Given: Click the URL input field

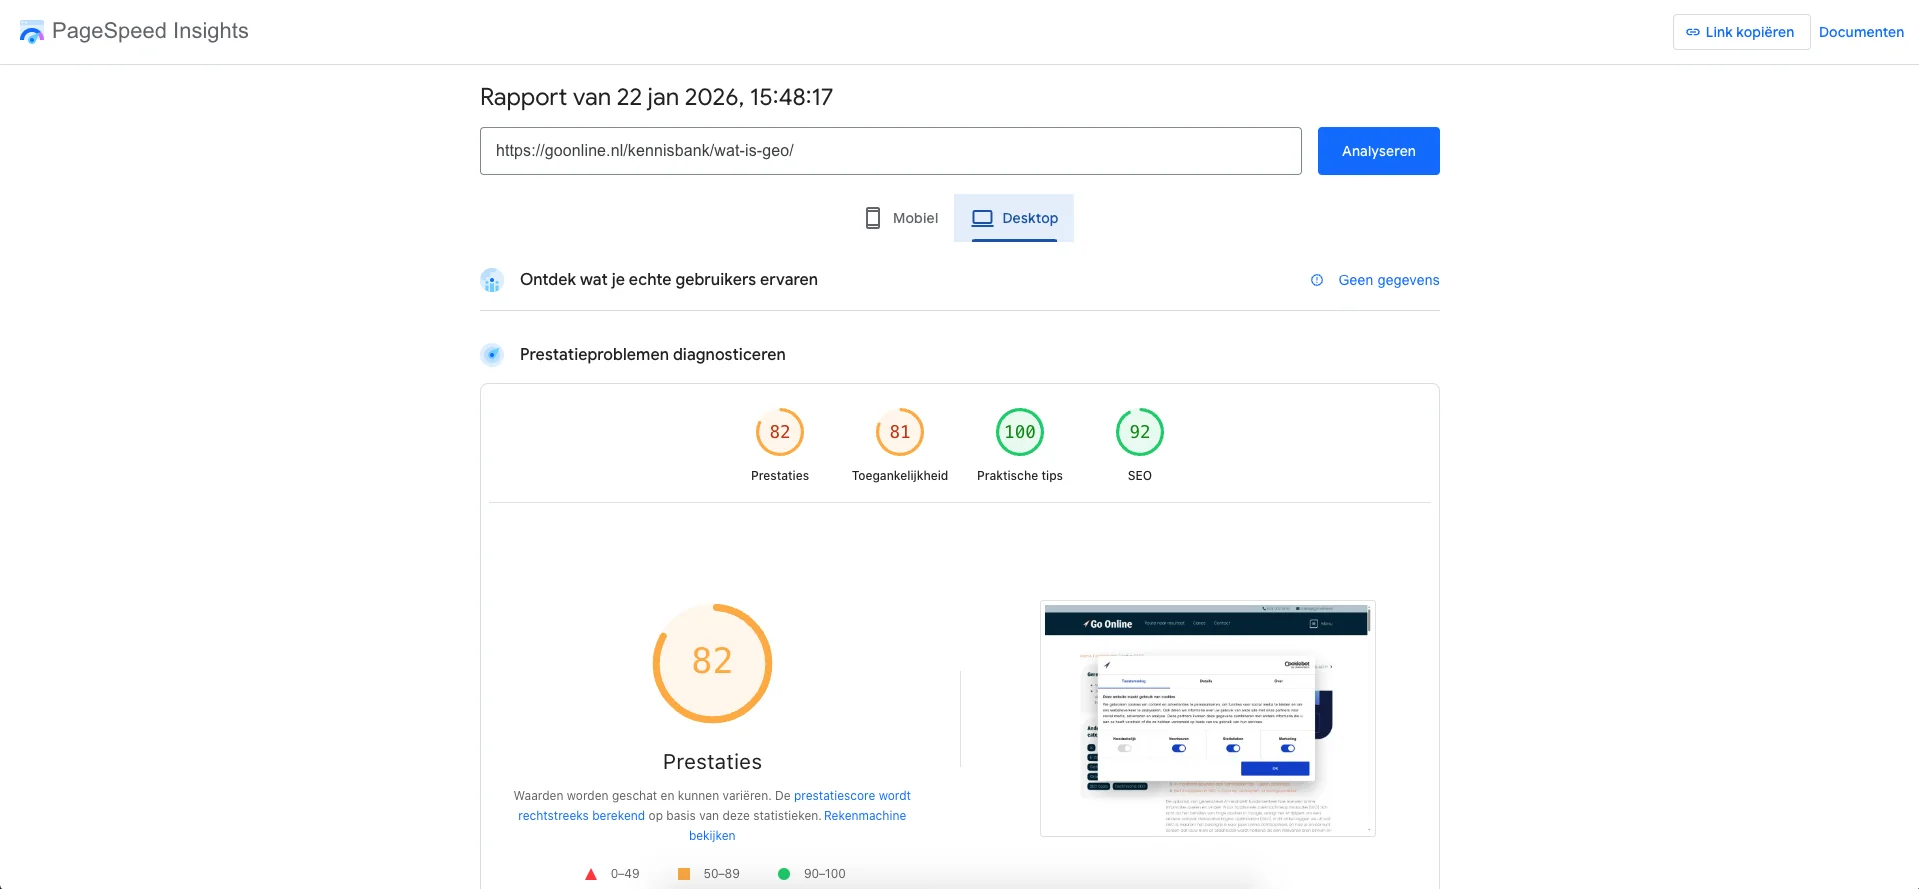Looking at the screenshot, I should pos(890,151).
